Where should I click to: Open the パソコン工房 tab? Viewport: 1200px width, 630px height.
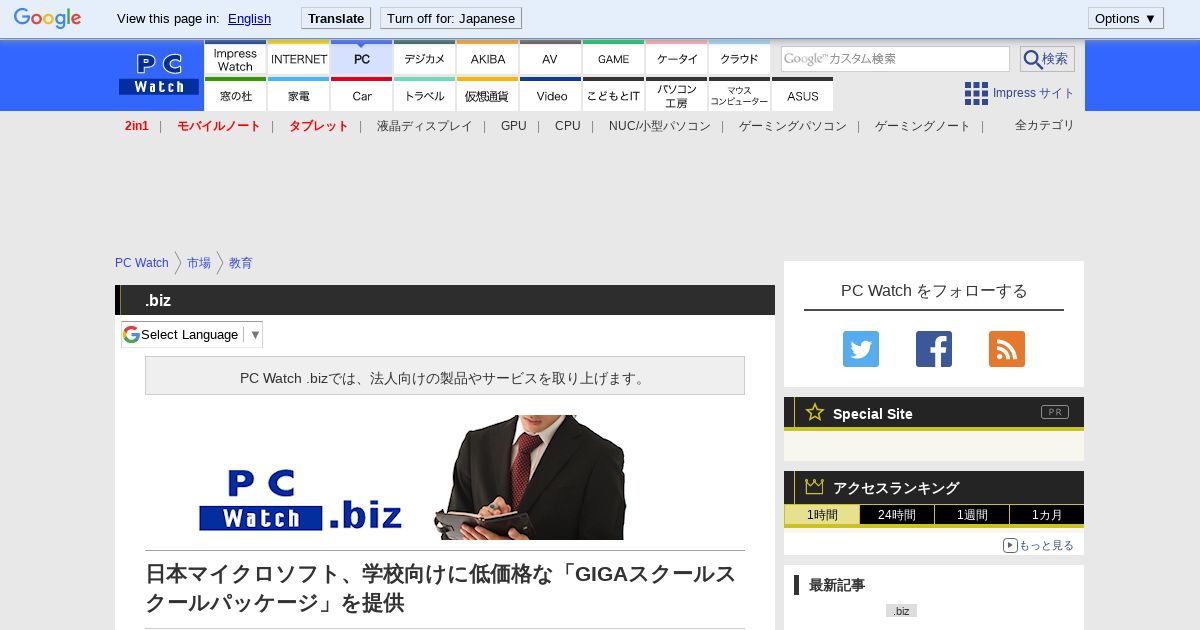[x=677, y=95]
